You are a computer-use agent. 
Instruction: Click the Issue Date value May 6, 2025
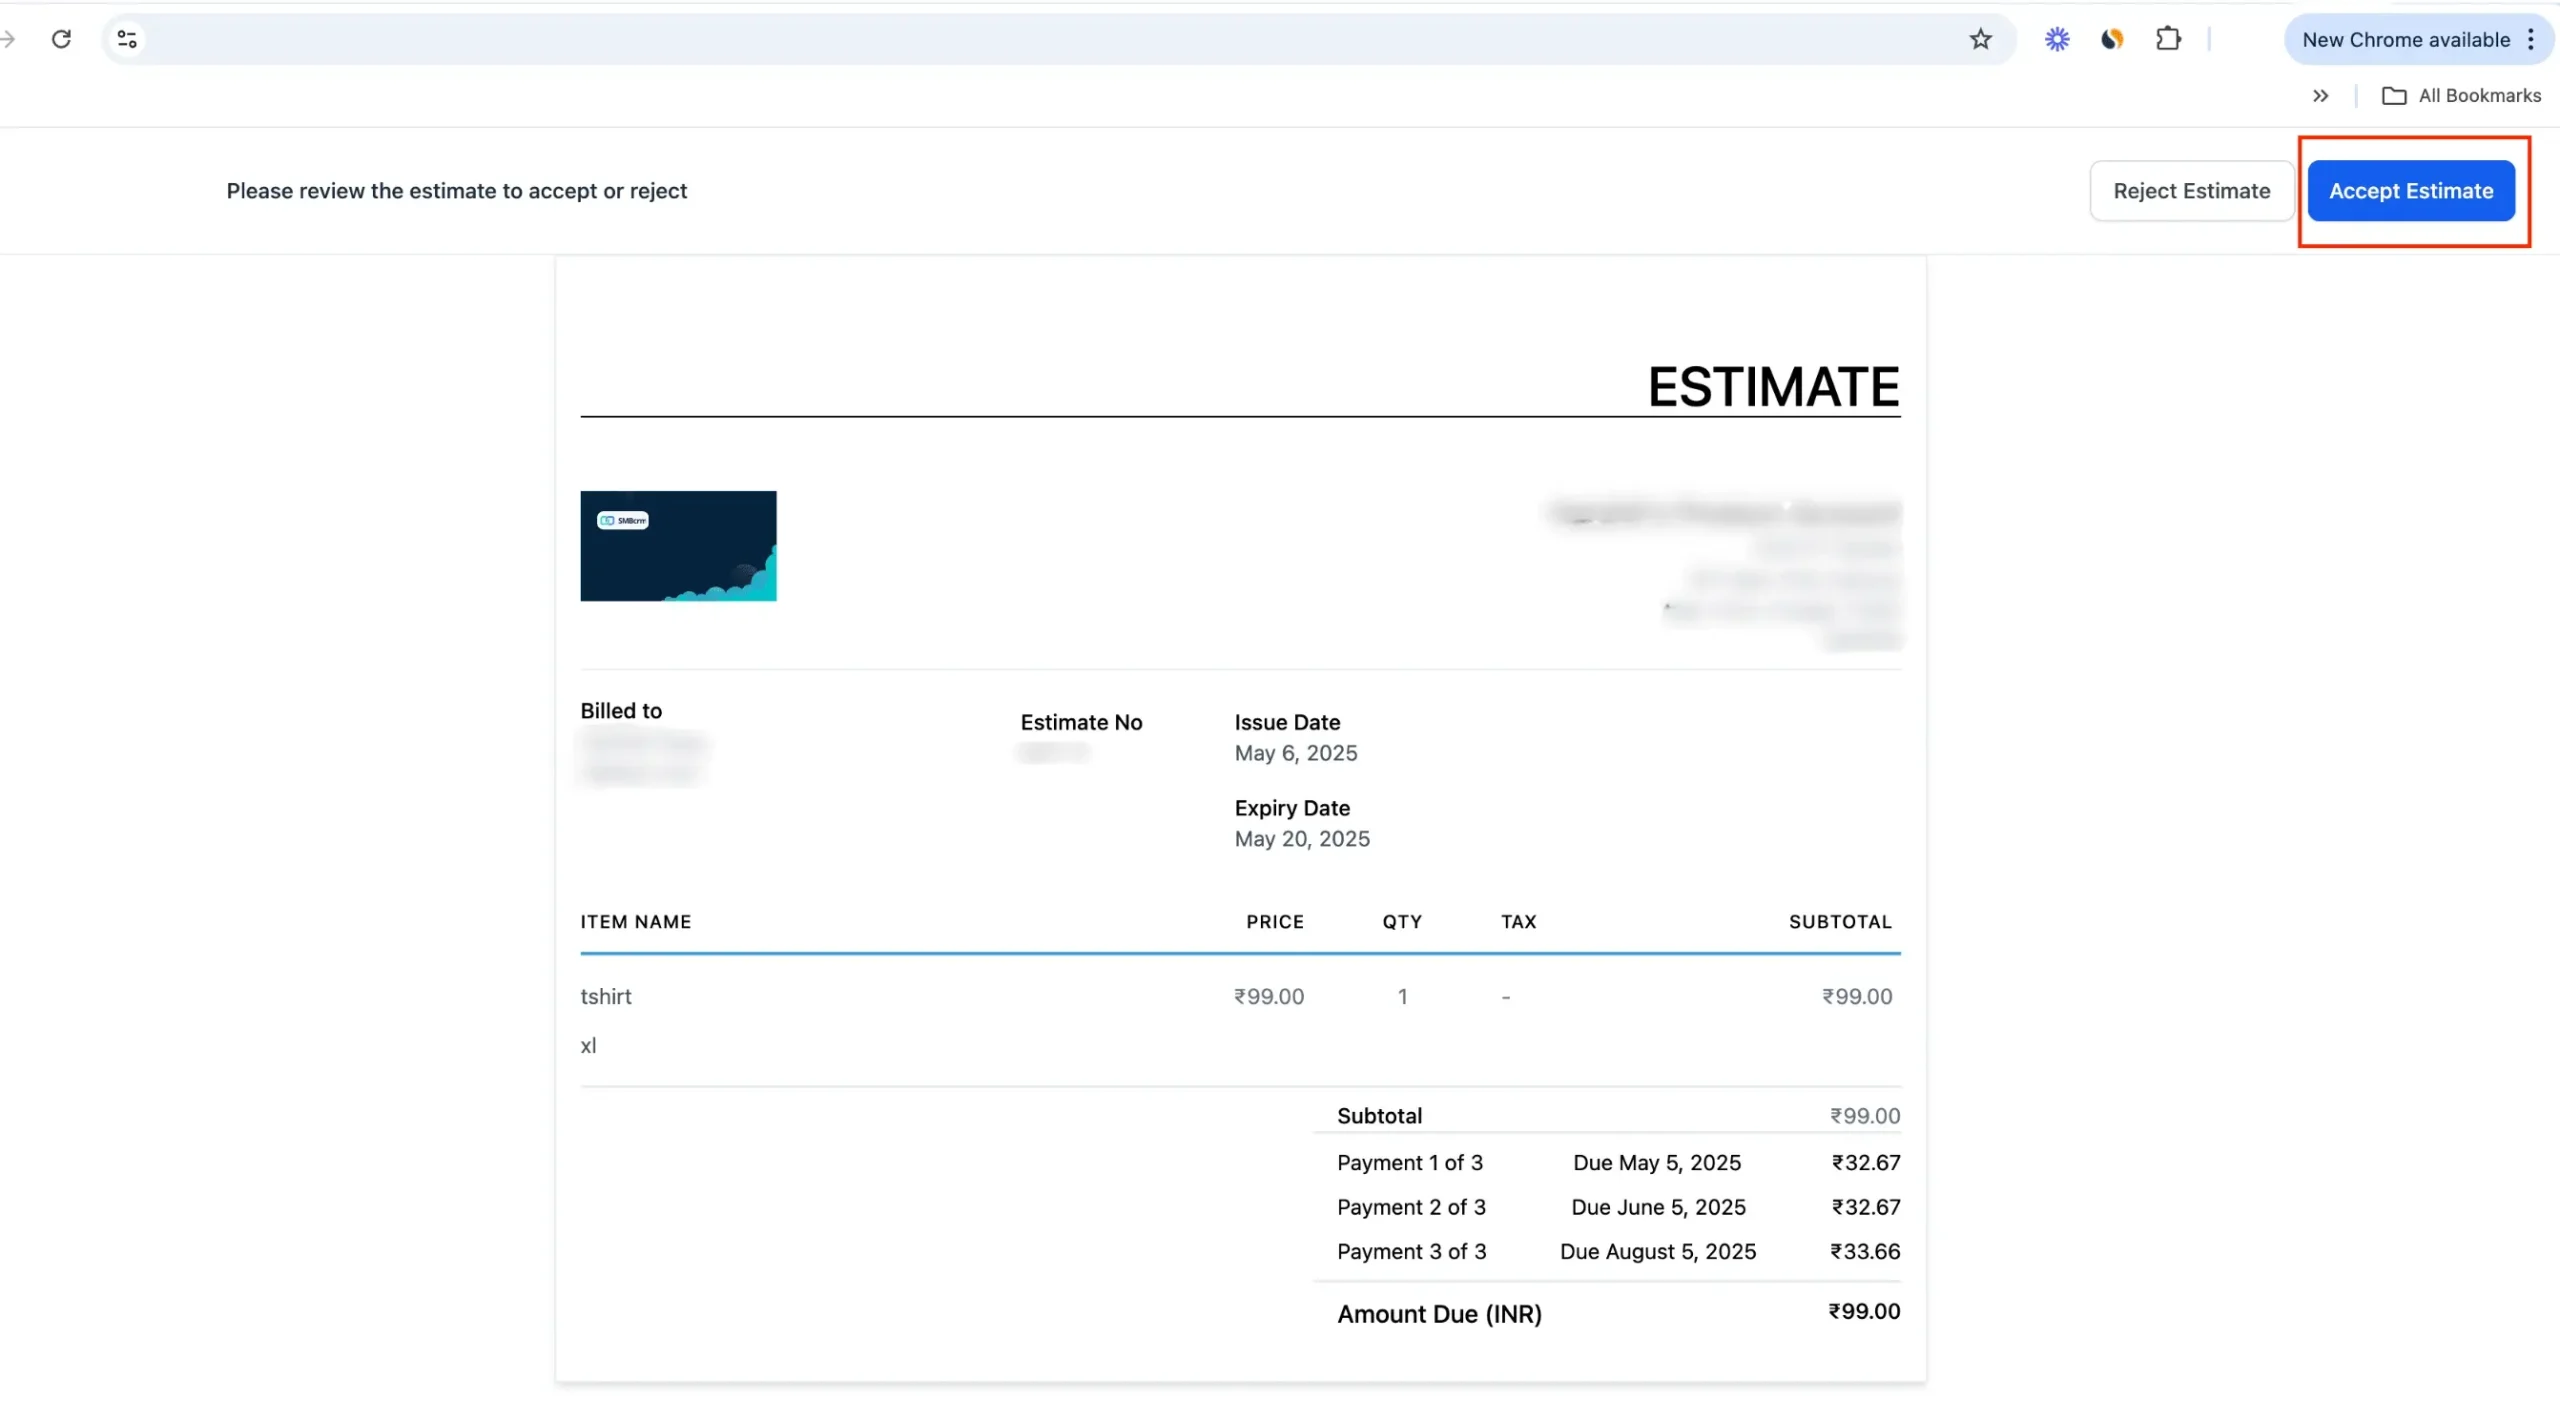click(x=1295, y=753)
